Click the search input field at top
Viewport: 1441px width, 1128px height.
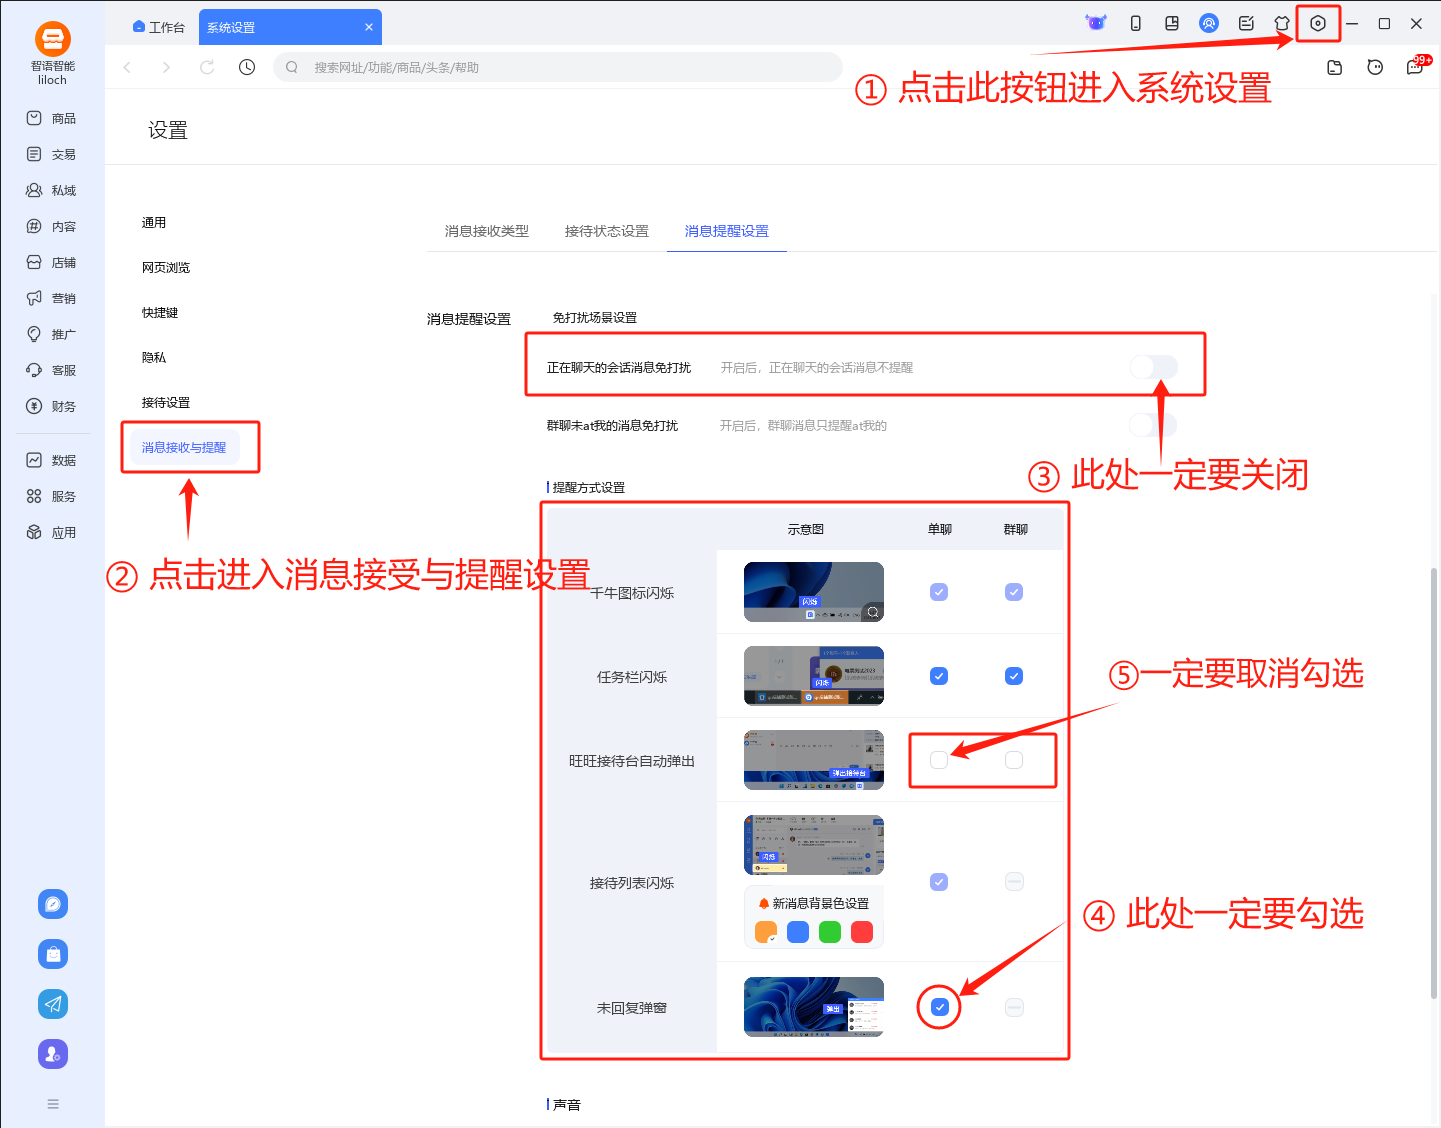coord(557,66)
